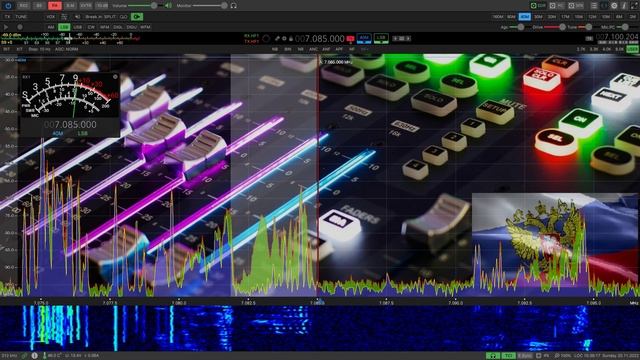The image size is (640, 360).
Task: Toggle the NB noise blanker
Action: (x=275, y=49)
